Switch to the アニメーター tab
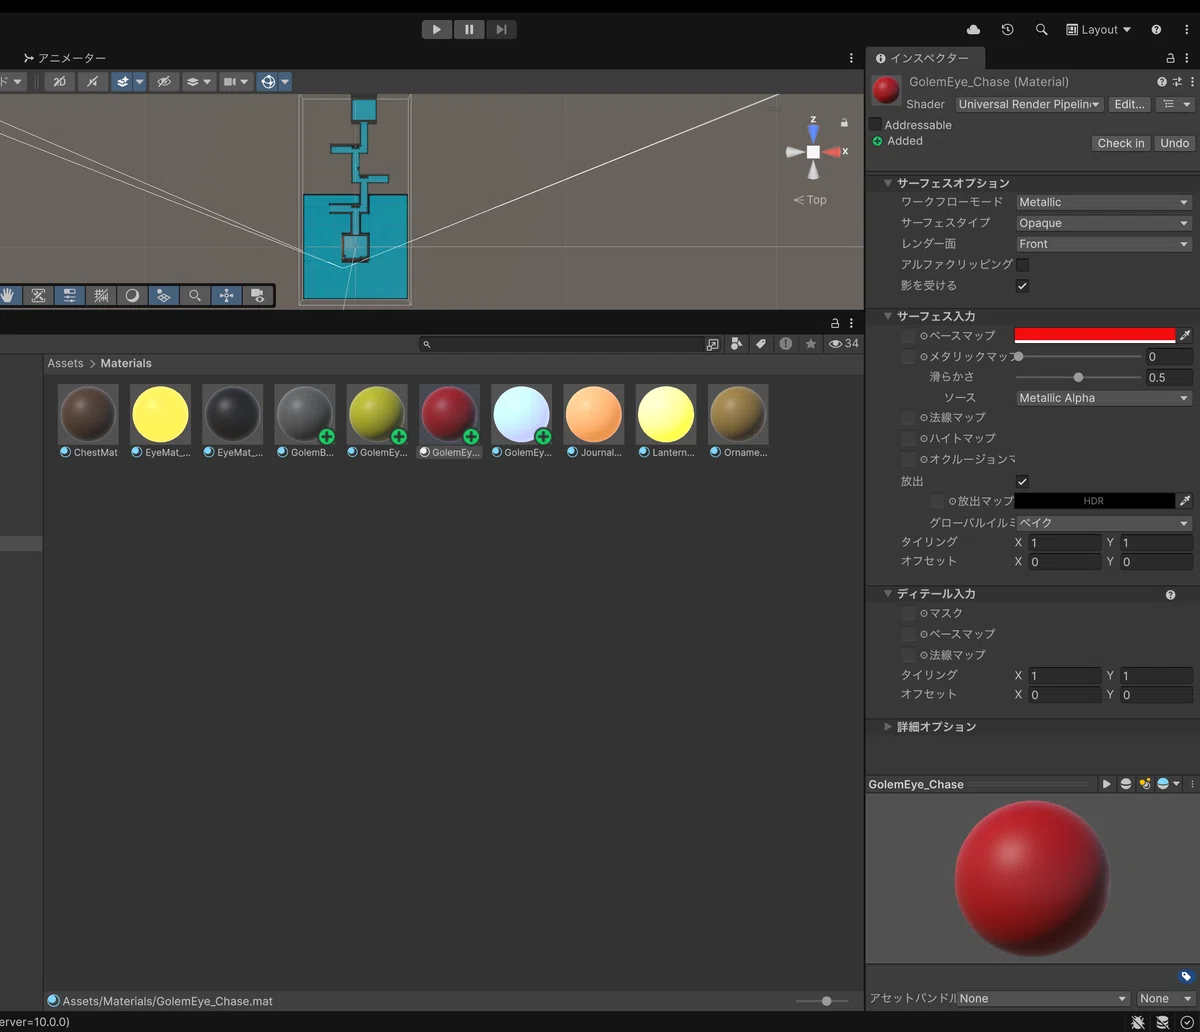 click(64, 58)
